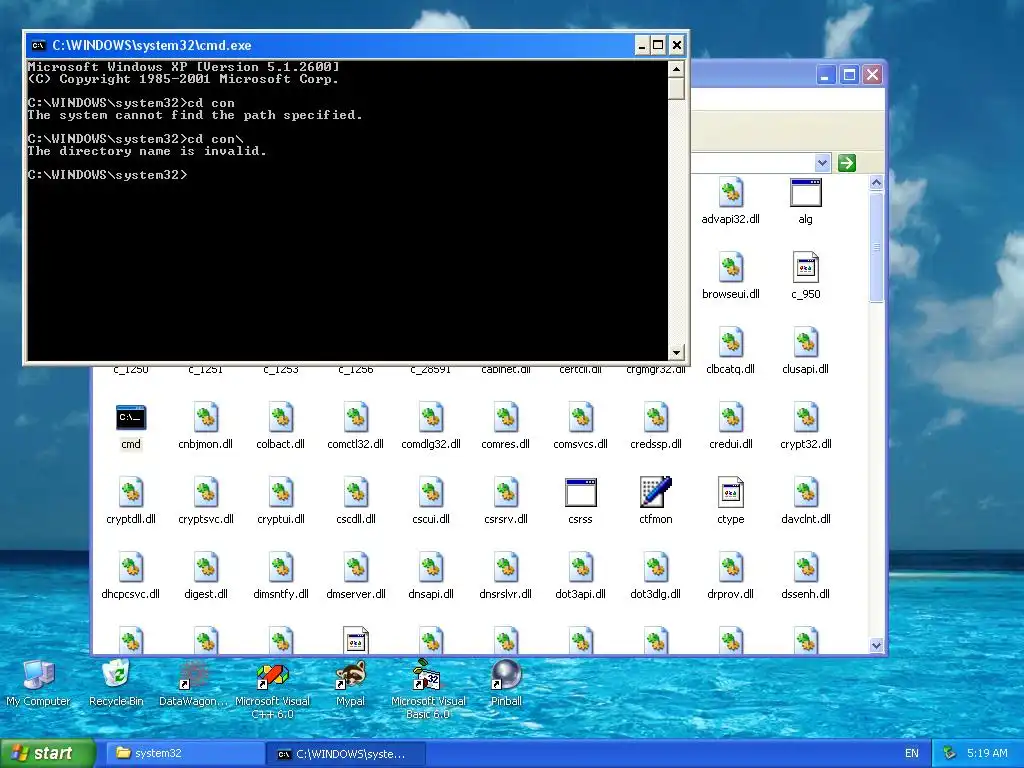
Task: Select the cscdll.dll file icon
Action: [356, 493]
